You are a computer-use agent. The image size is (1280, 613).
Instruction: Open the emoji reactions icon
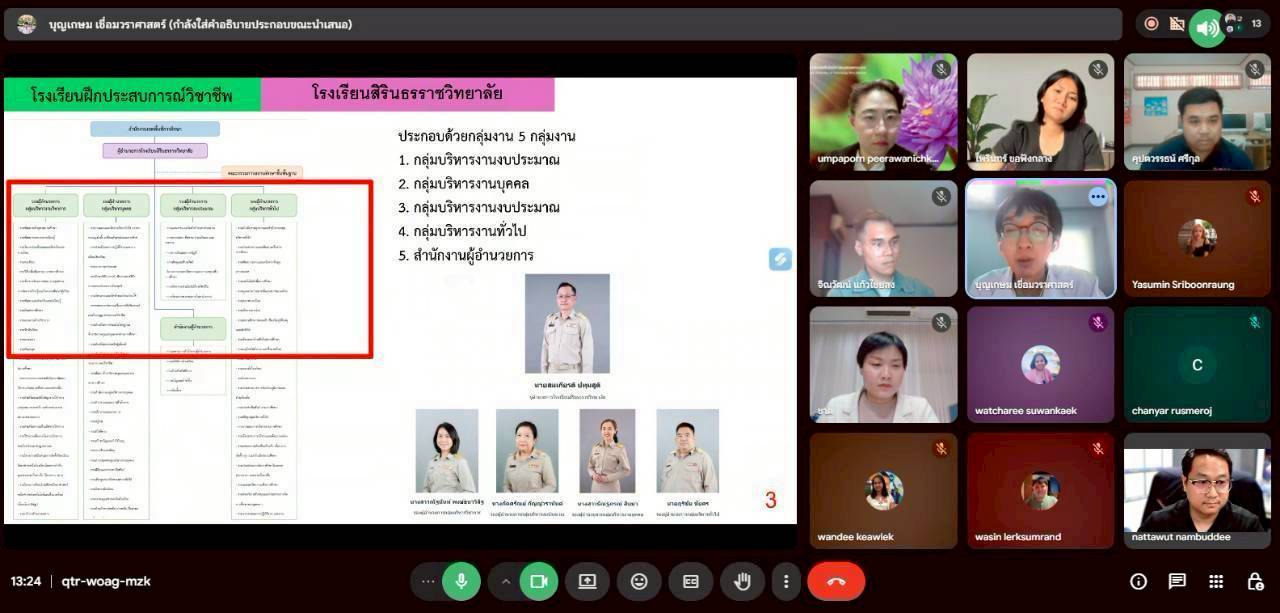(638, 581)
